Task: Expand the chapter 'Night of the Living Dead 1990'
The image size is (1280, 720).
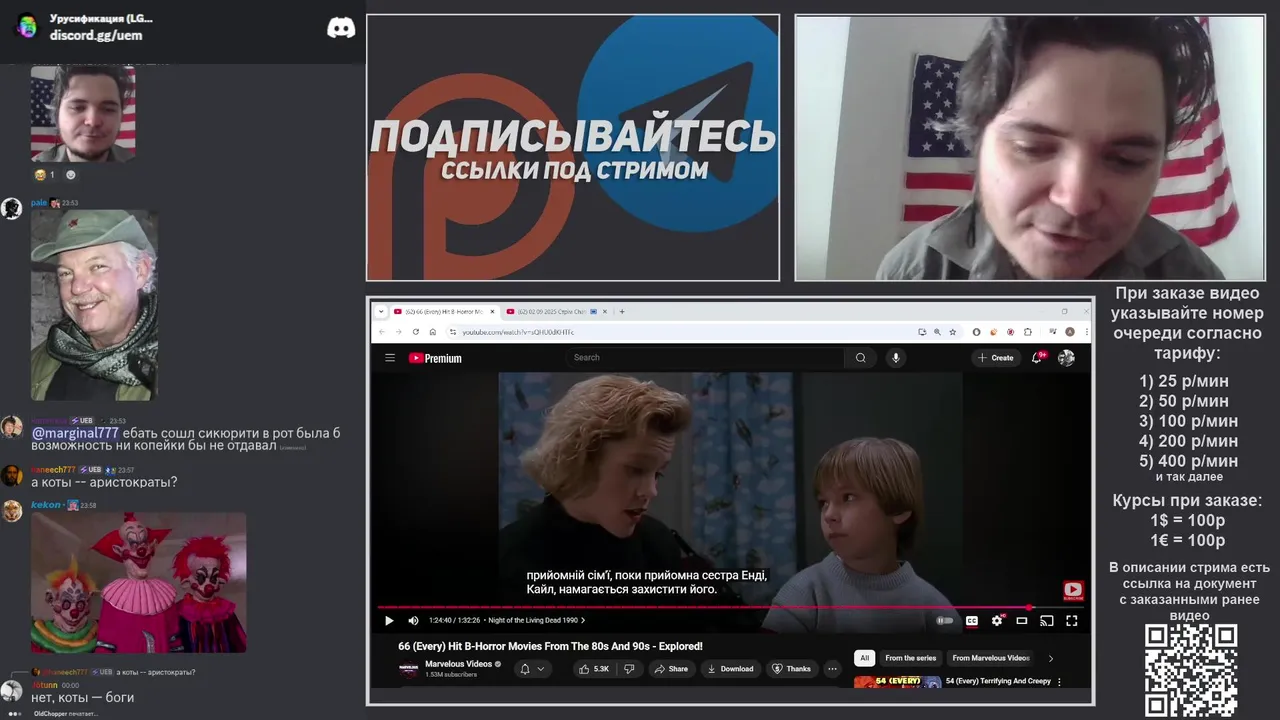Action: click(x=537, y=620)
